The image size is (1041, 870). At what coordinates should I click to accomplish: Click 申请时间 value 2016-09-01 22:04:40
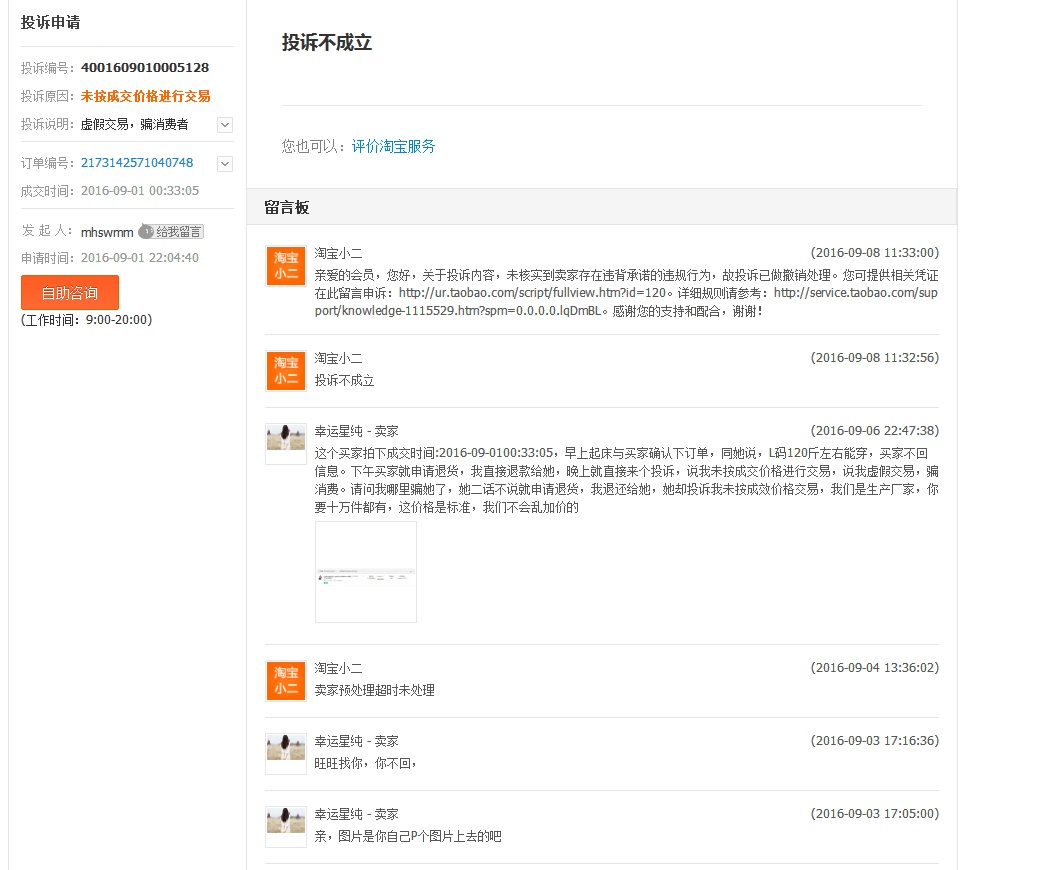(139, 258)
